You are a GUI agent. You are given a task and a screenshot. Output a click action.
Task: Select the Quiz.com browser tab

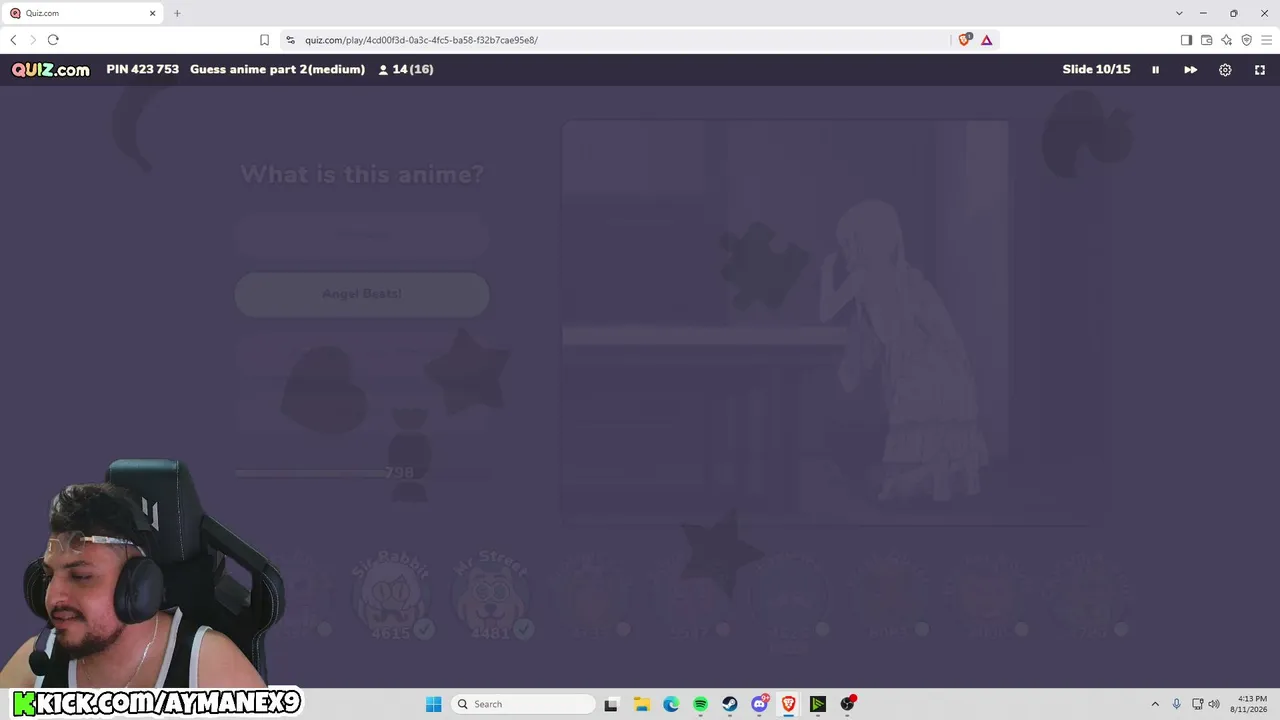[83, 13]
